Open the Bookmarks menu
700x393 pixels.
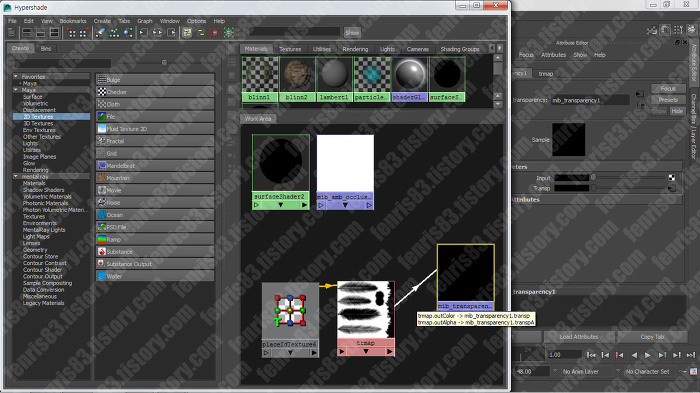tap(73, 21)
